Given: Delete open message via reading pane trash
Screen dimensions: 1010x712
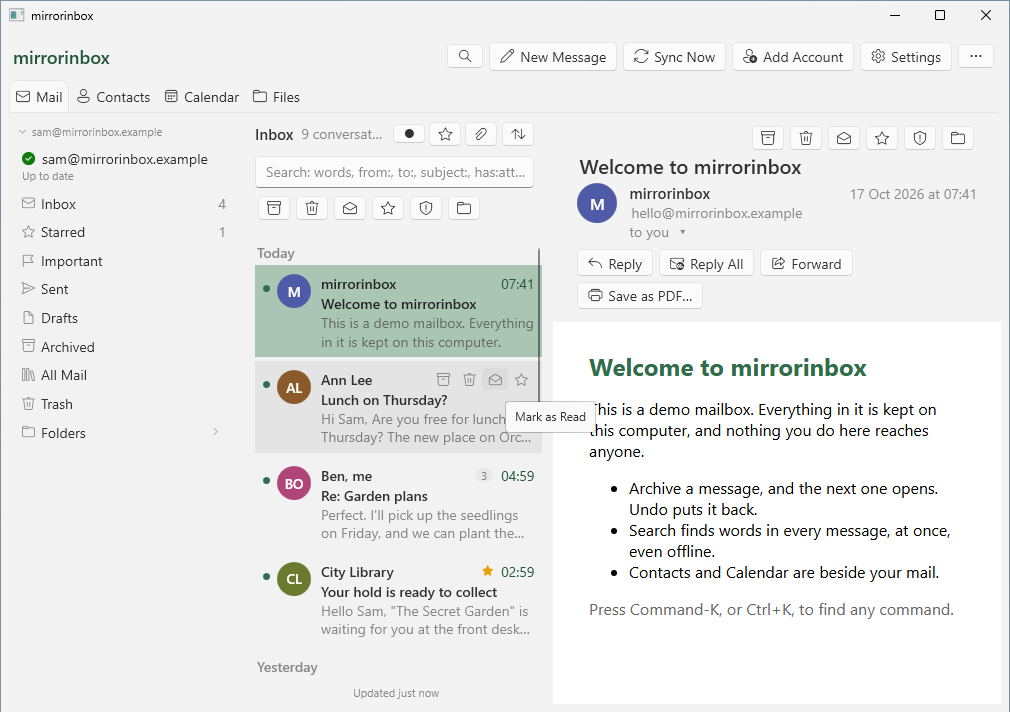Looking at the screenshot, I should (806, 138).
